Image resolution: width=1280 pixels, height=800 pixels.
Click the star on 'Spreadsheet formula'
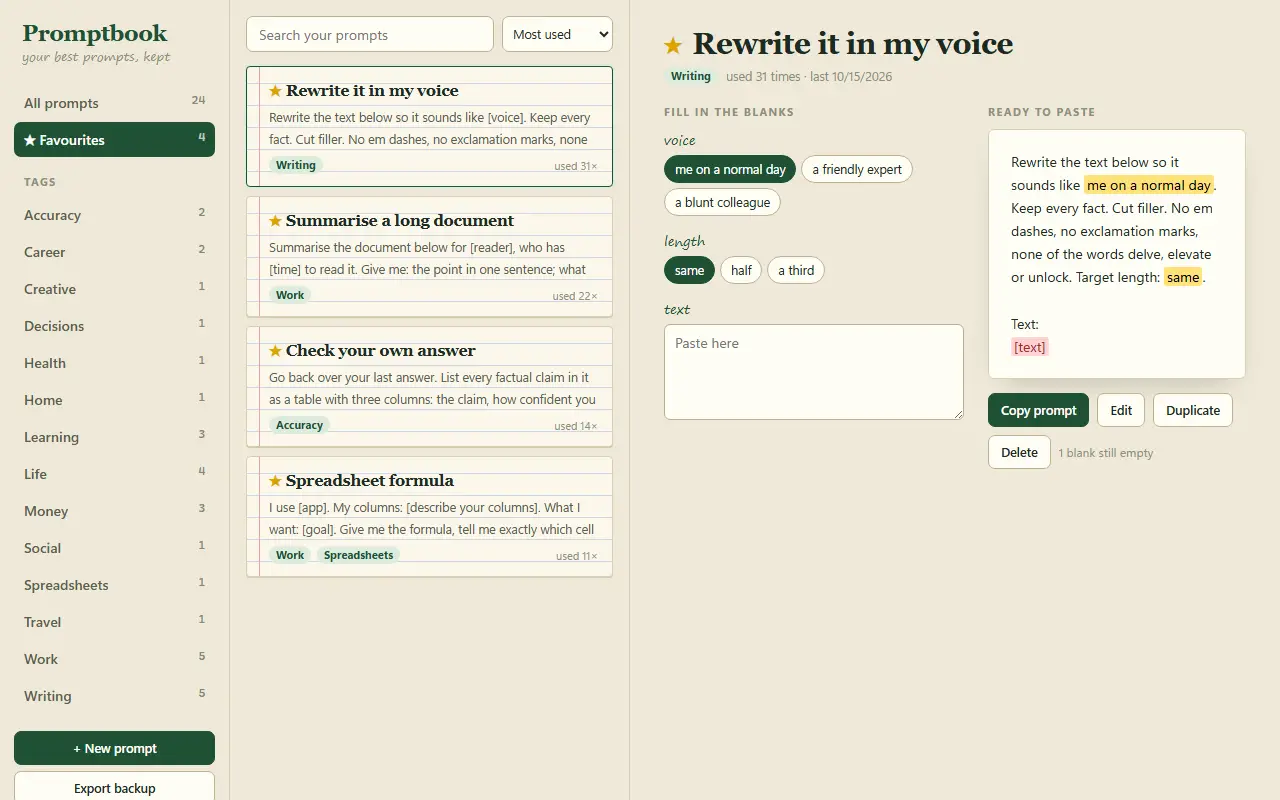275,481
